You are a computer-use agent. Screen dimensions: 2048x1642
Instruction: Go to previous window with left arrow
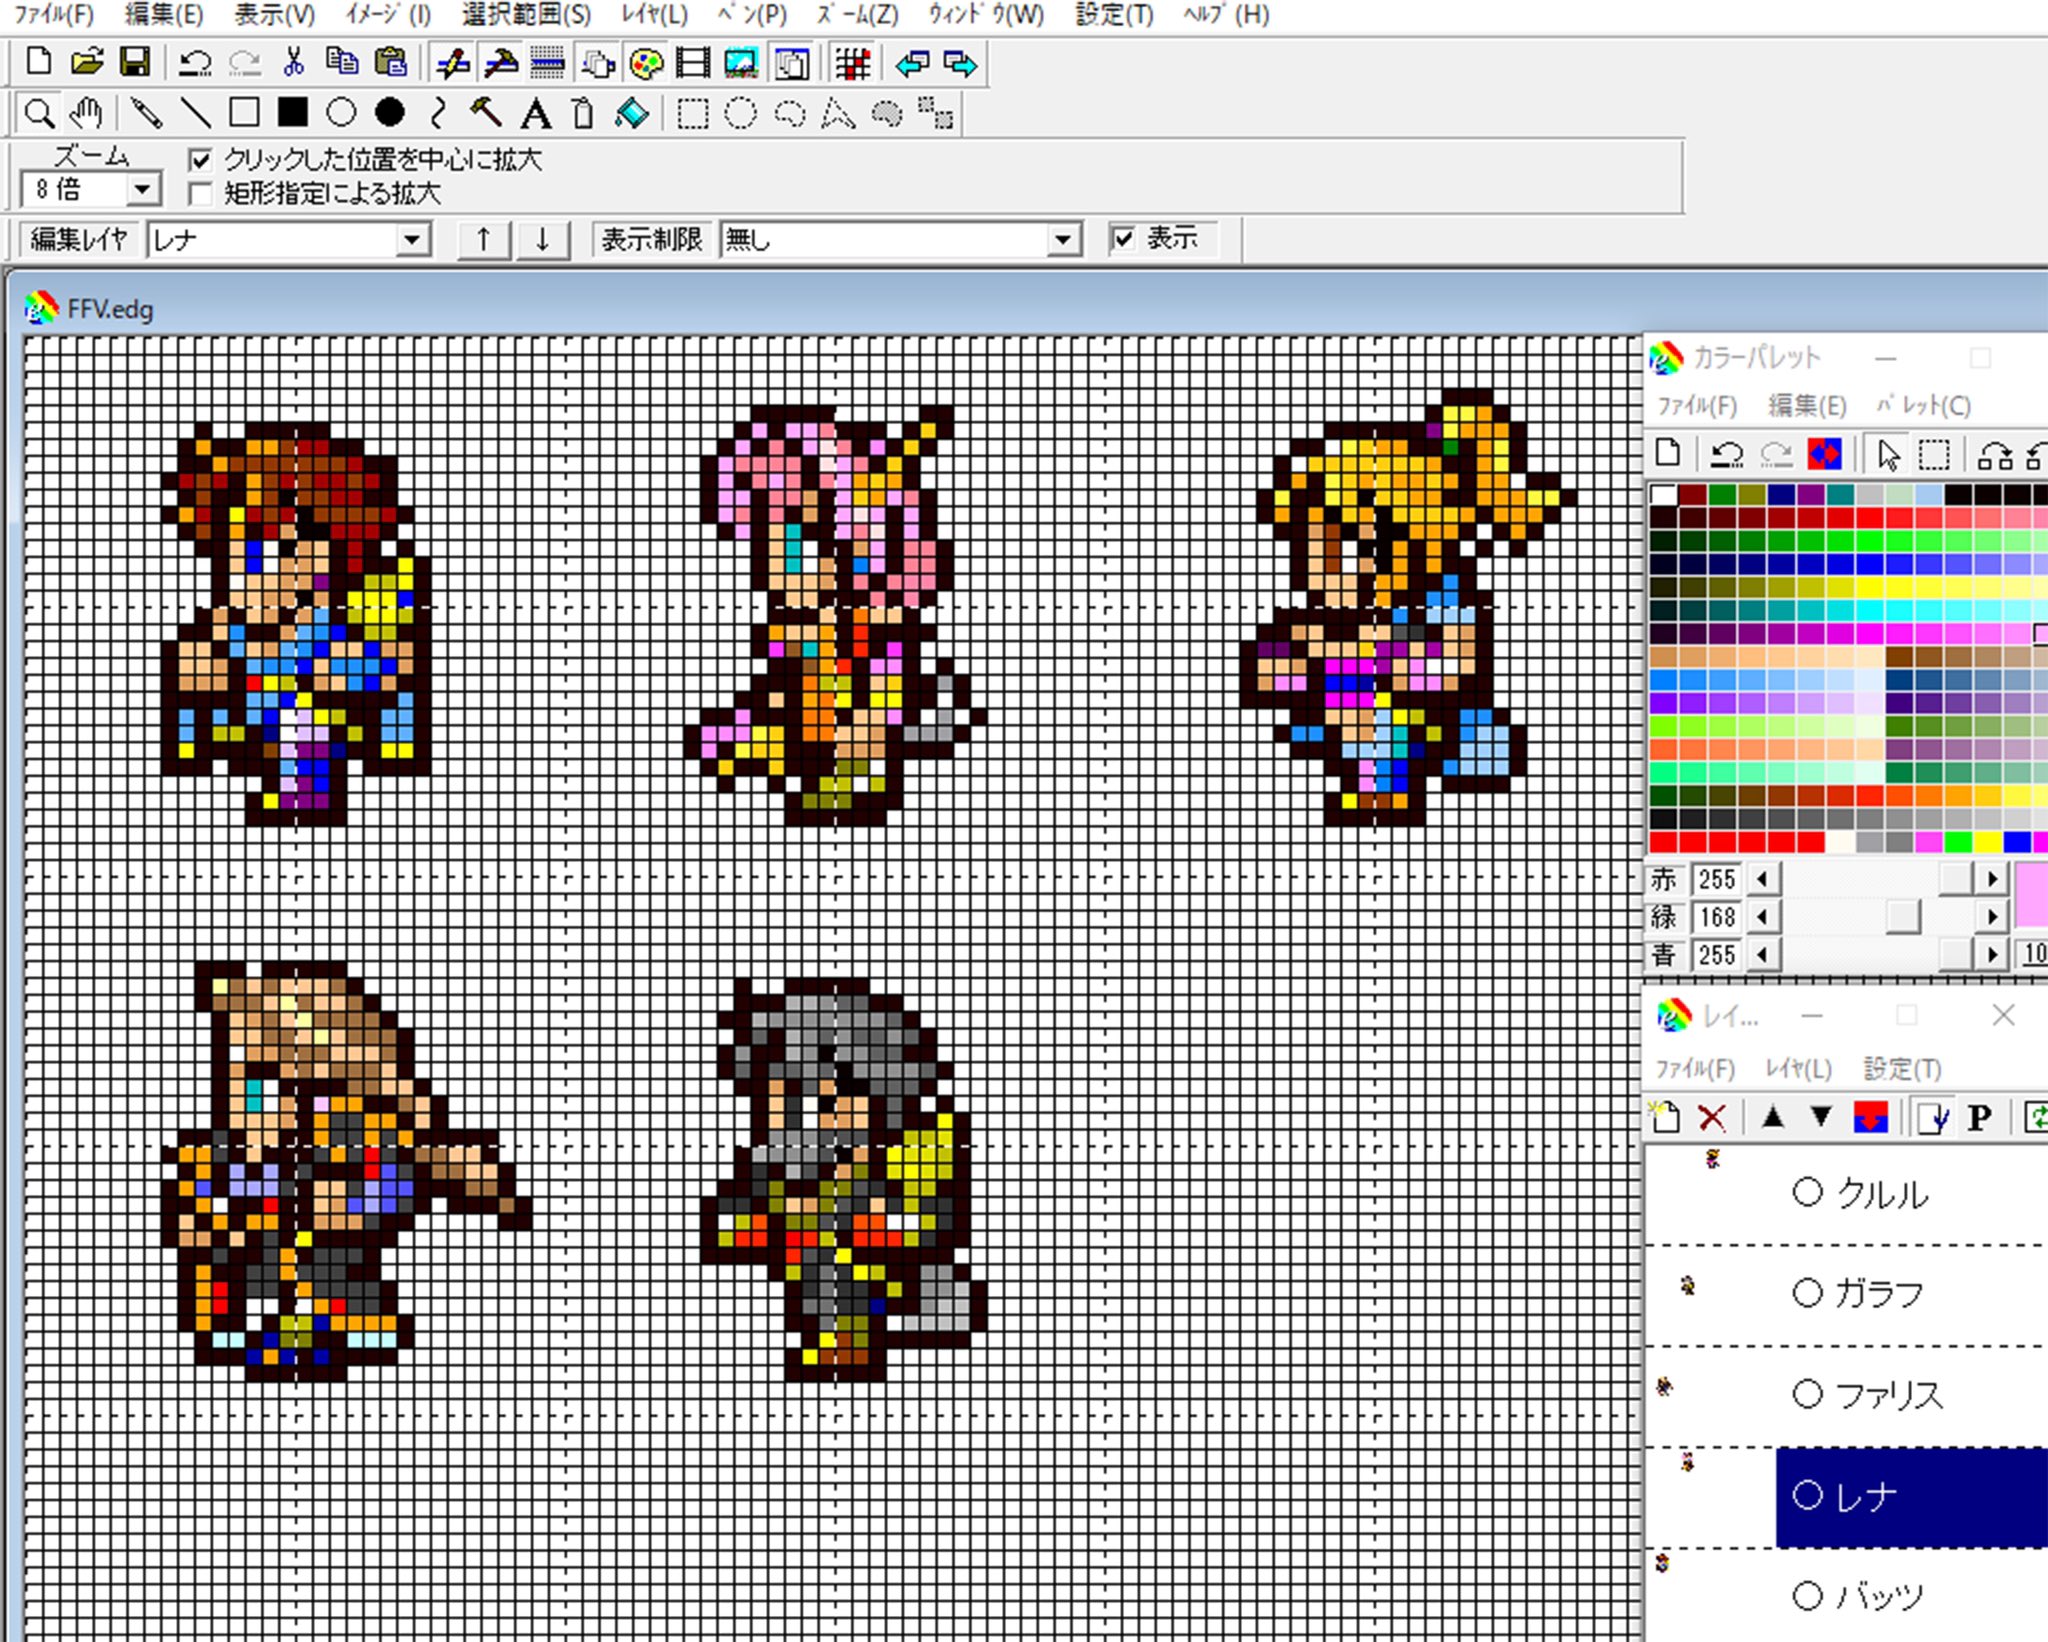coord(912,64)
